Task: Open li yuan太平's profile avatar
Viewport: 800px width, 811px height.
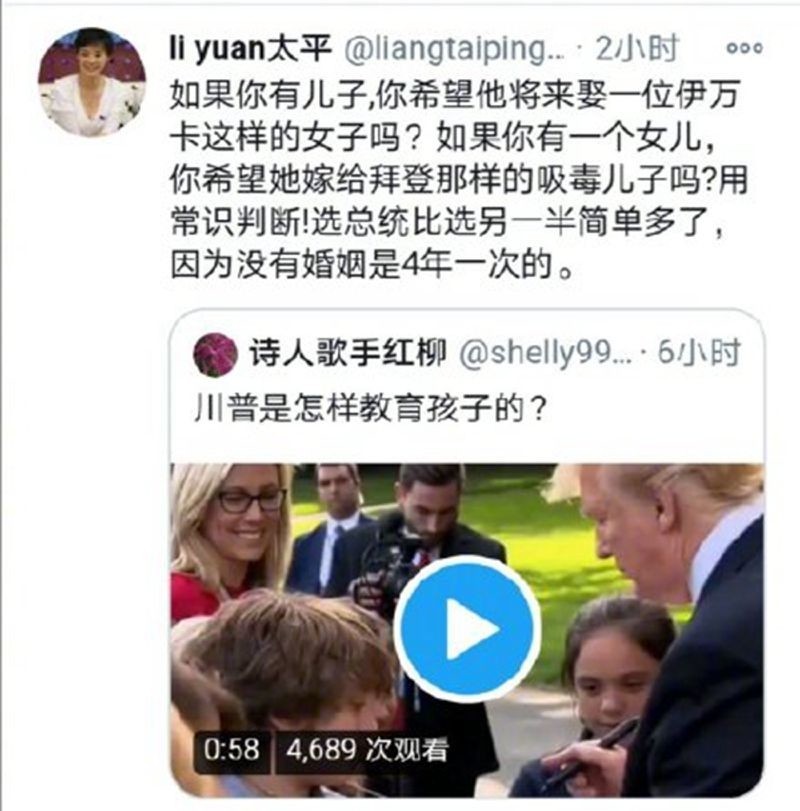Action: pos(92,82)
